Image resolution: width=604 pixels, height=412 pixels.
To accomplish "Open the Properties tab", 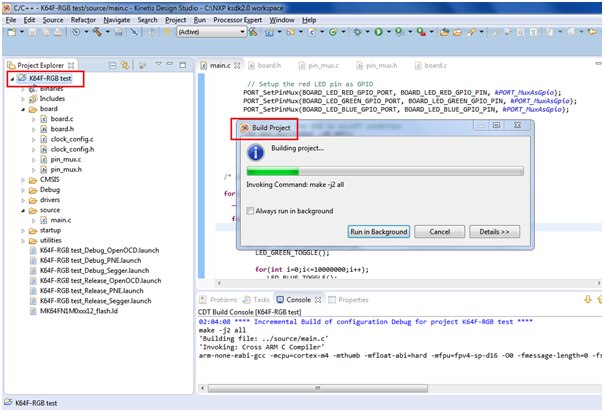I will (x=349, y=300).
